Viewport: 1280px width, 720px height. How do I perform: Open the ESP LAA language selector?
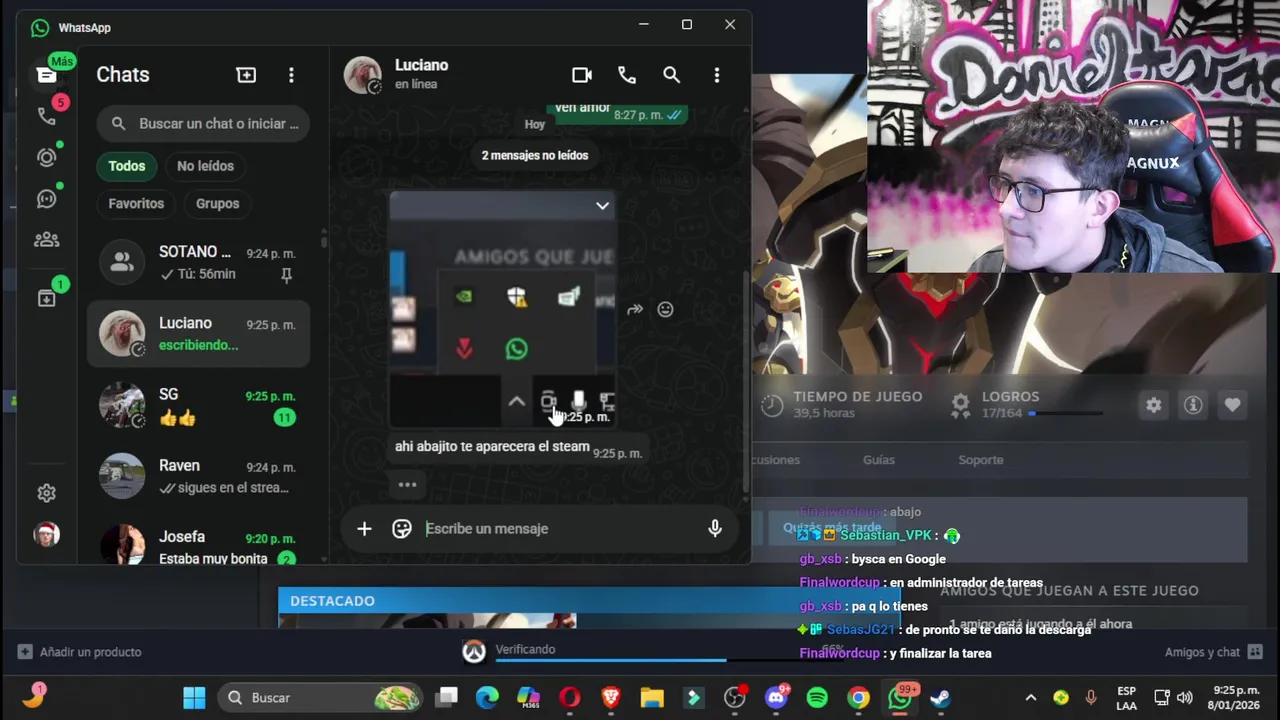click(1126, 698)
